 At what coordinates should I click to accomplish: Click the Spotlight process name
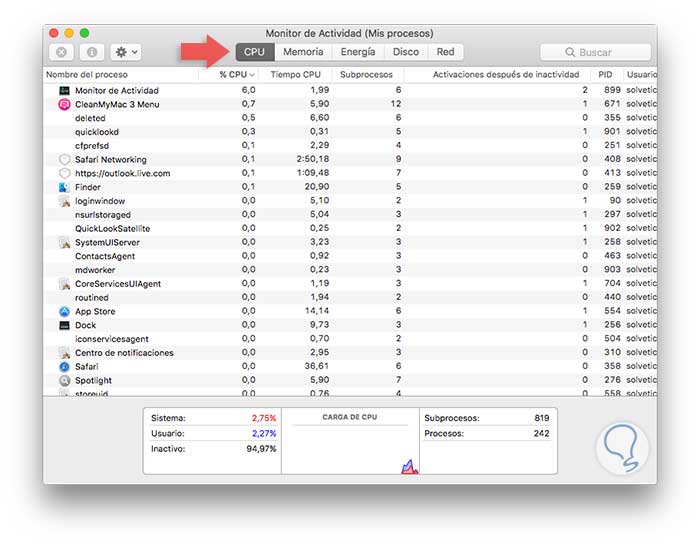[x=93, y=380]
